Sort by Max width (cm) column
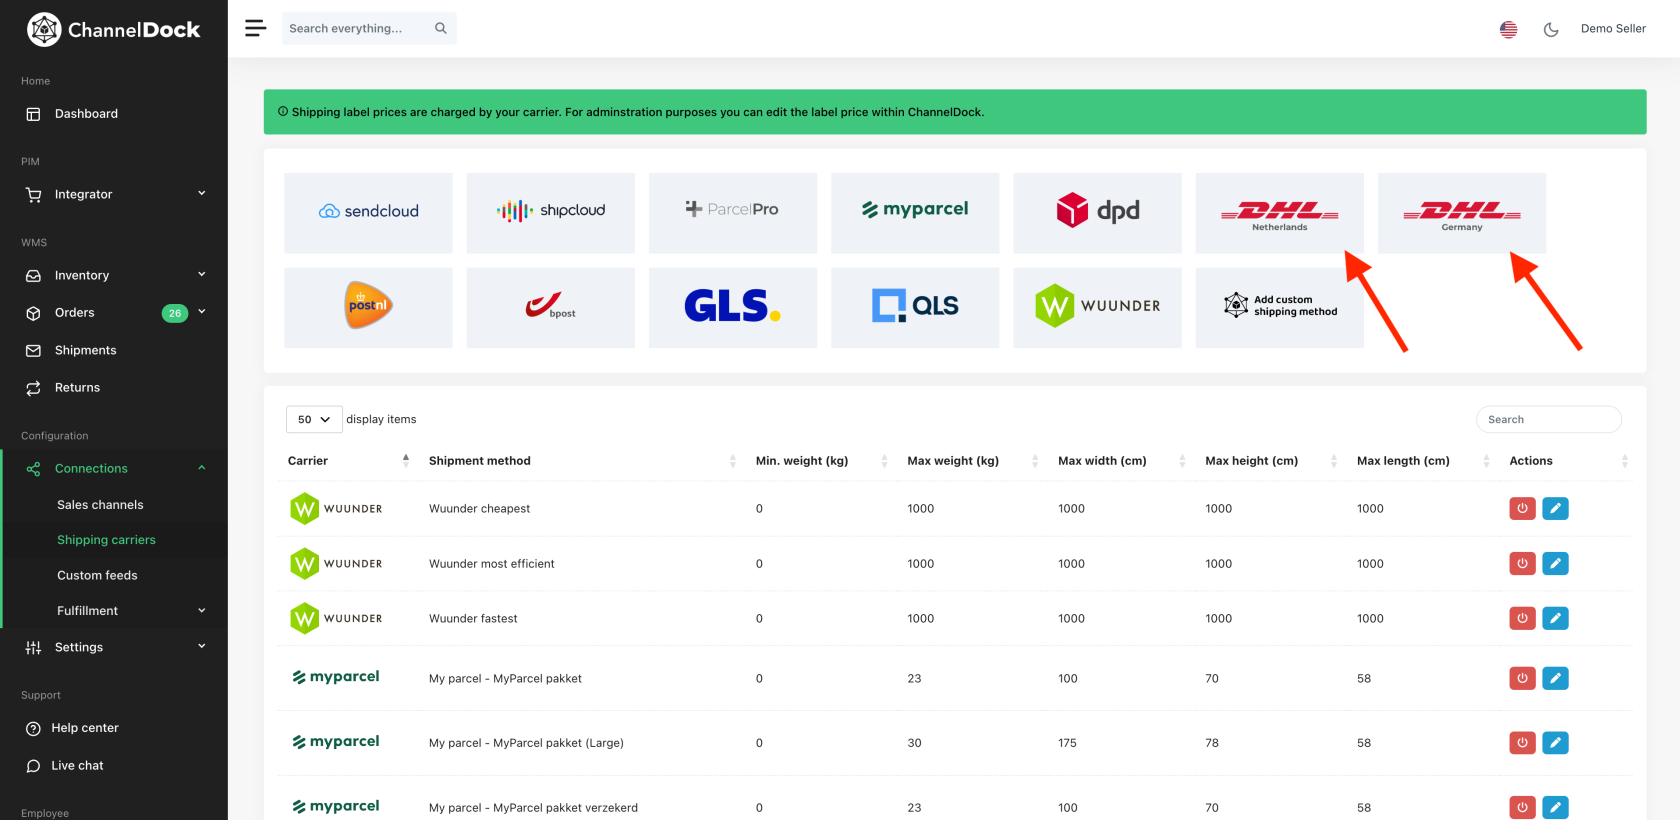The width and height of the screenshot is (1680, 820). point(1121,461)
